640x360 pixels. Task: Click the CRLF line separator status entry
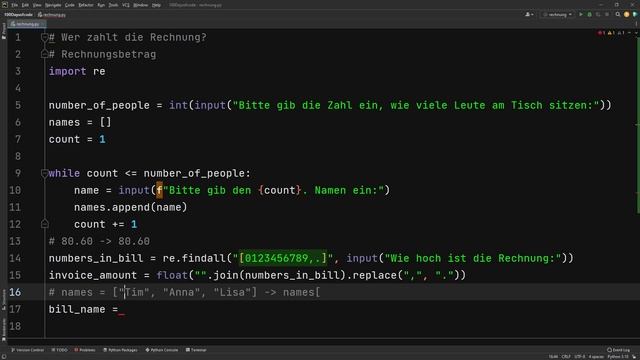click(x=566, y=357)
